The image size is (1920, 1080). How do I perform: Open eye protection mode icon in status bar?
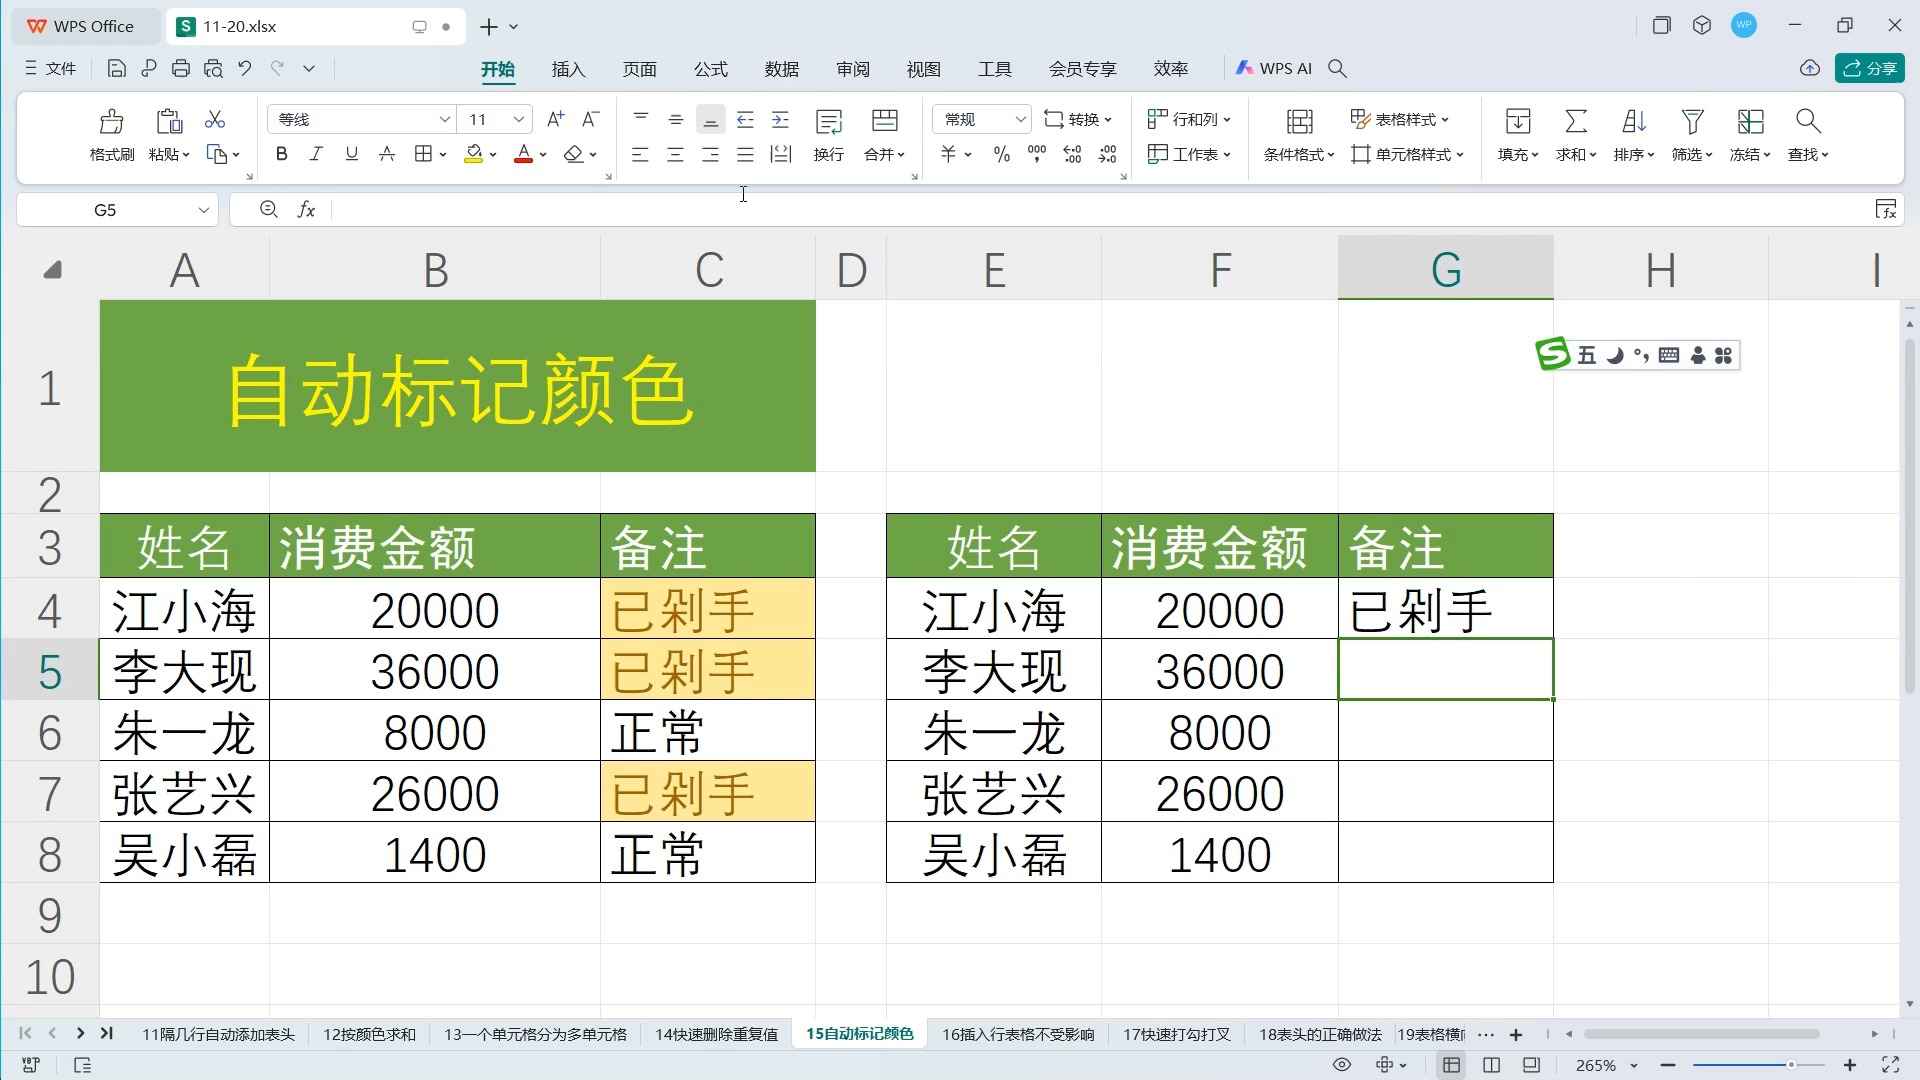coord(1342,1065)
